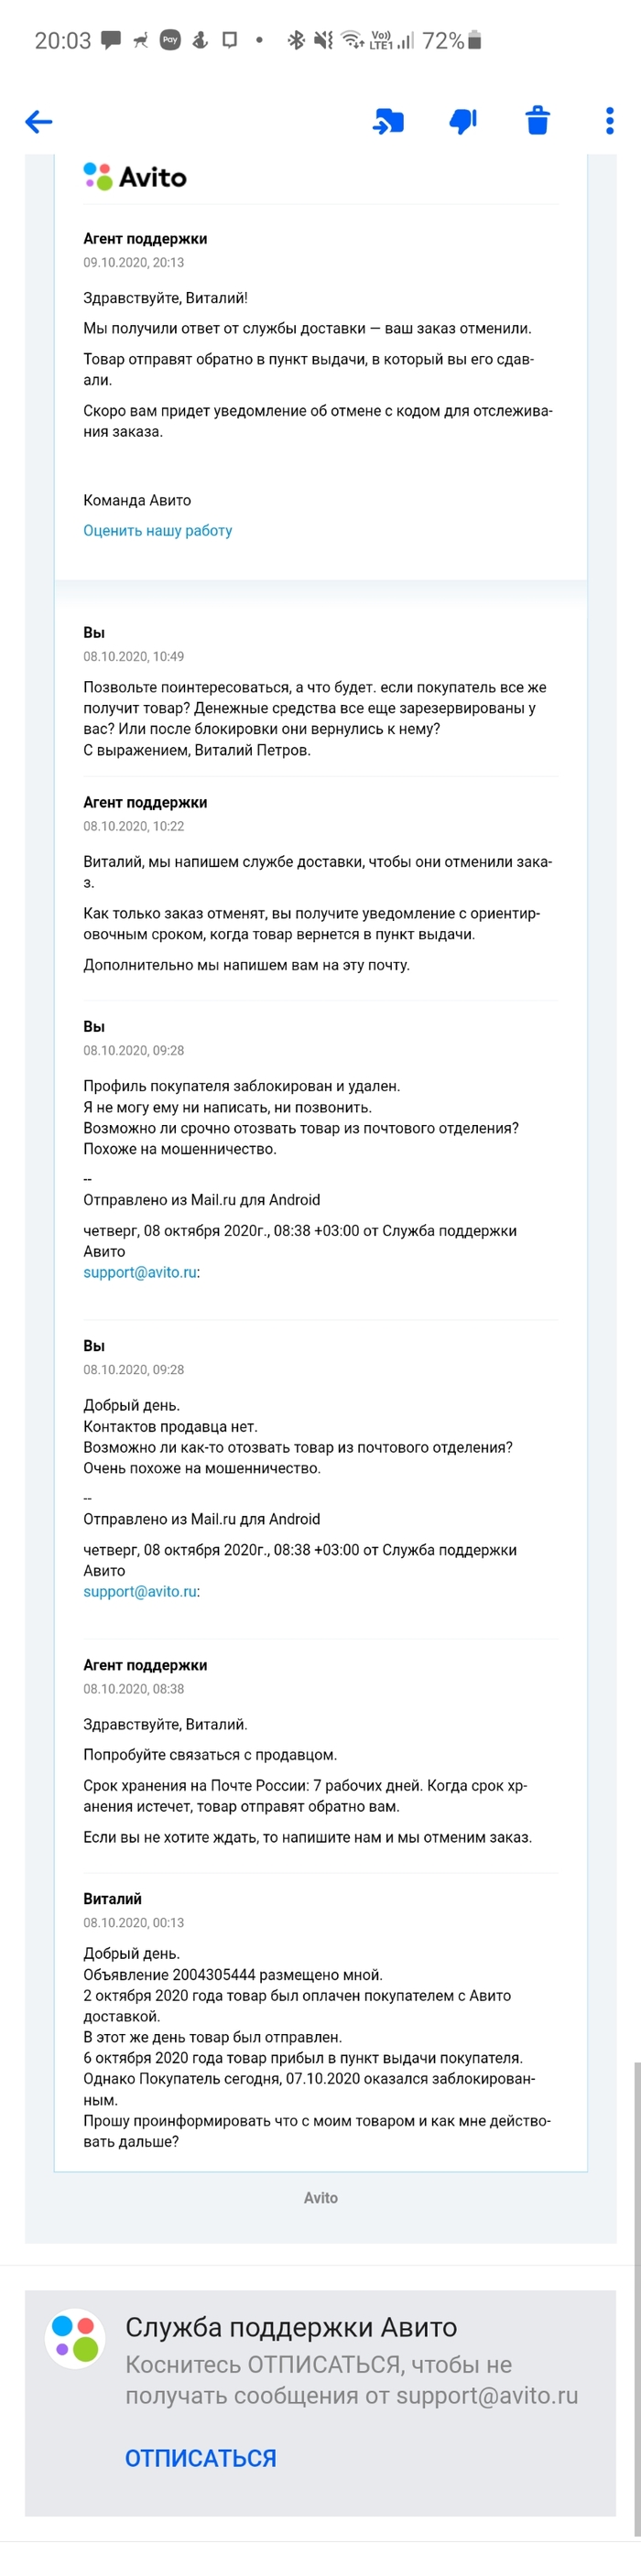This screenshot has width=641, height=2576.
Task: Delete this email with the trash icon
Action: (x=538, y=121)
